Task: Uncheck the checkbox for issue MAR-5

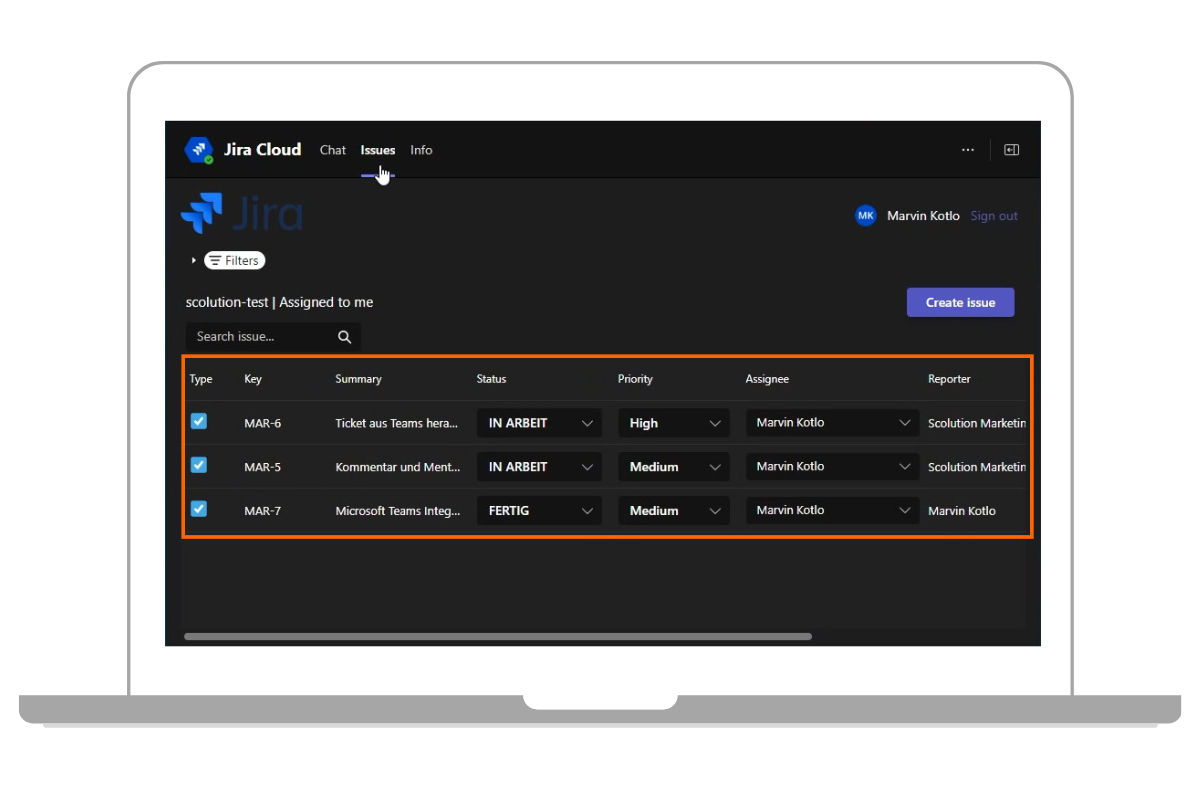Action: pyautogui.click(x=198, y=466)
